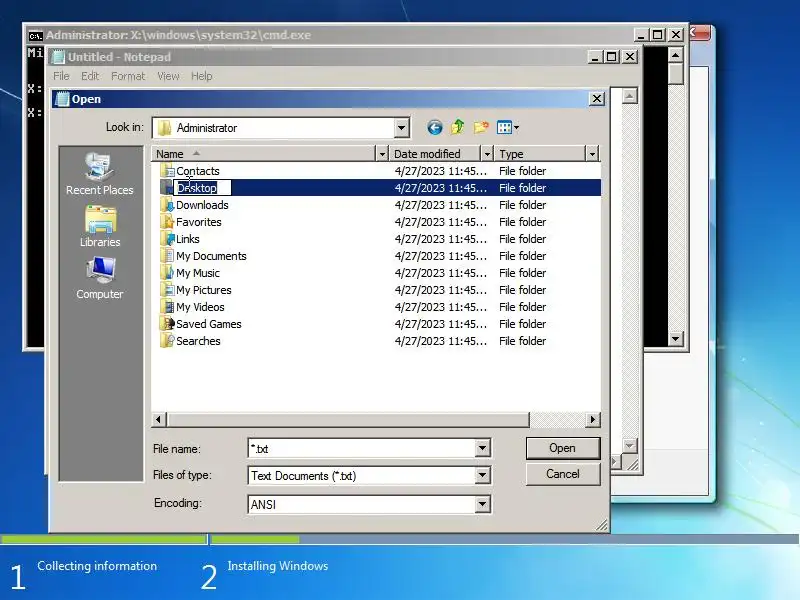Click the Desktop folder icon
The image size is (800, 600).
tap(166, 188)
